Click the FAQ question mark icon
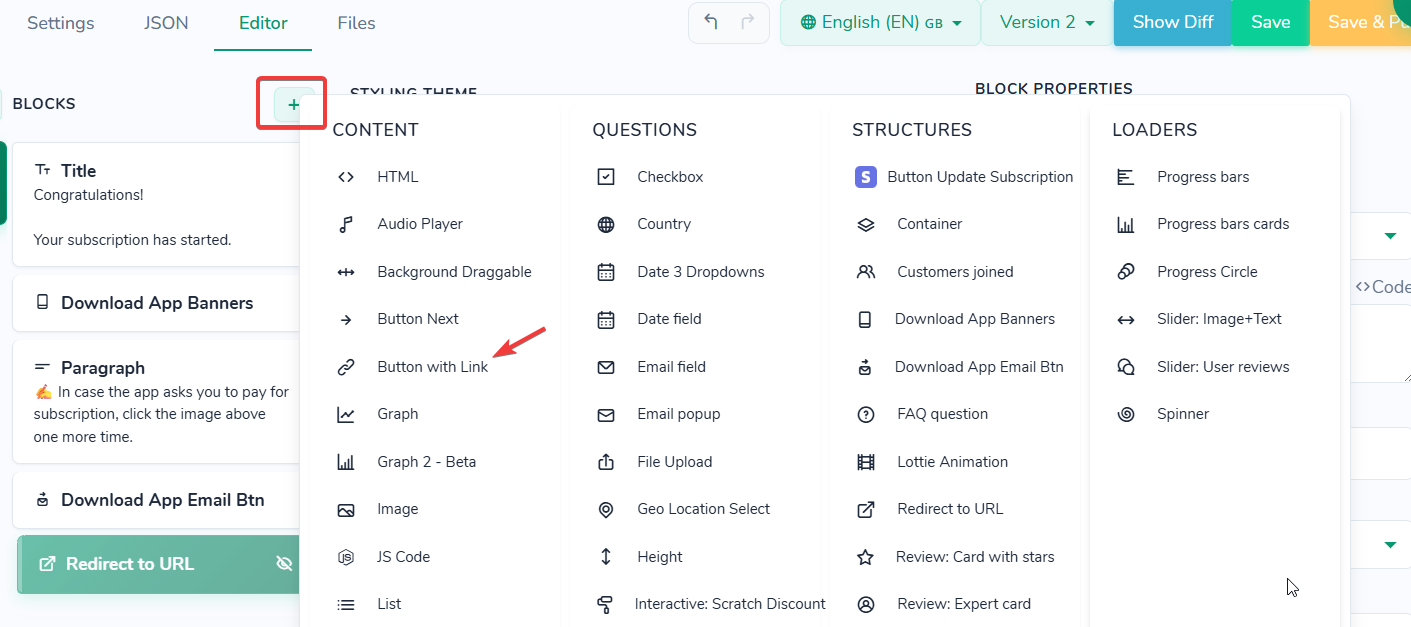This screenshot has width=1411, height=627. [x=866, y=414]
